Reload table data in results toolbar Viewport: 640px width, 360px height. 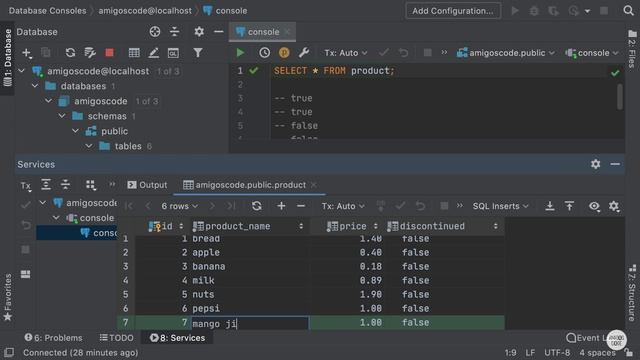[x=257, y=206]
